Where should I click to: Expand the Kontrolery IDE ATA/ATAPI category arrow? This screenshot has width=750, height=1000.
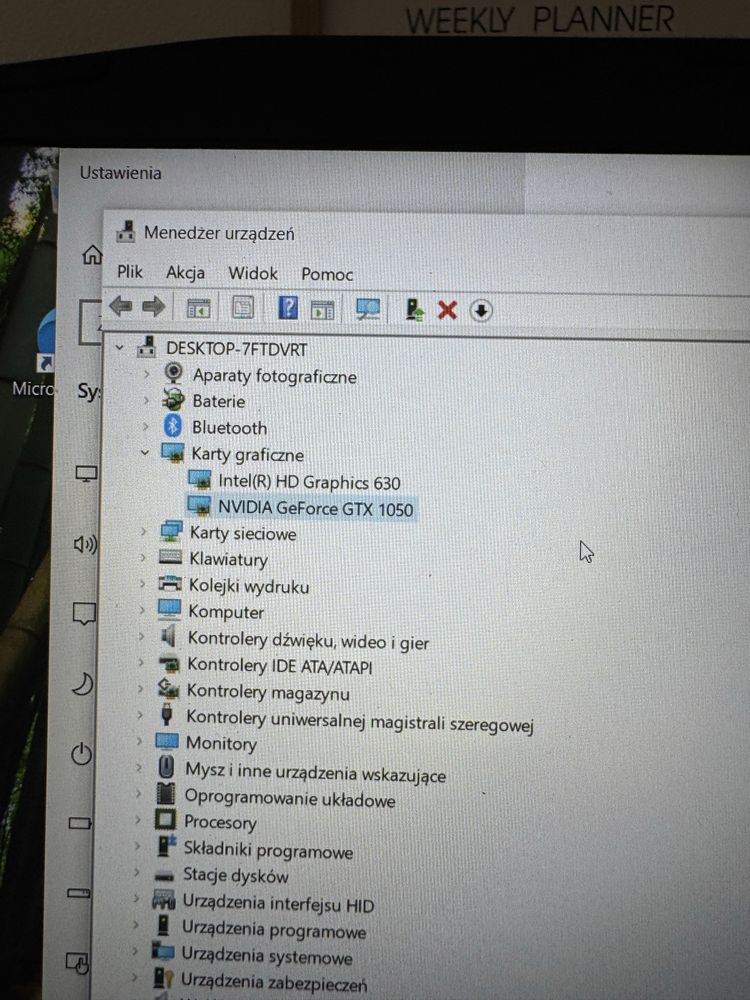point(141,662)
